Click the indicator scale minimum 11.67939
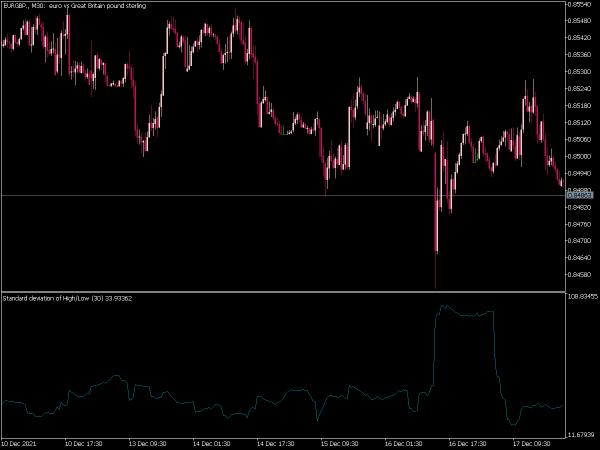This screenshot has width=600, height=450. click(x=581, y=435)
